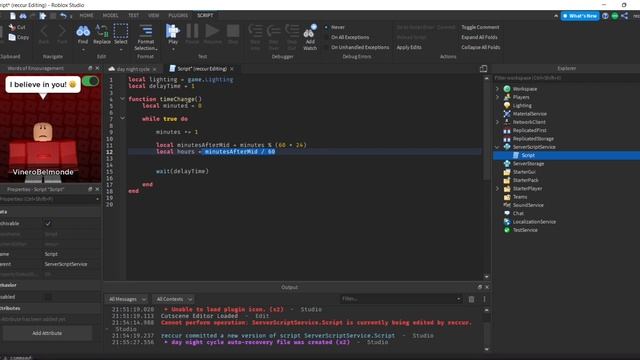Start the game with the Play button
Screen dimensions: 640x360
tap(173, 35)
